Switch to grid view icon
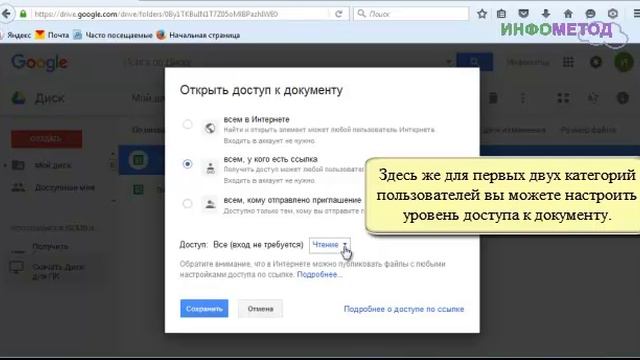This screenshot has width=640, height=360. [x=563, y=98]
